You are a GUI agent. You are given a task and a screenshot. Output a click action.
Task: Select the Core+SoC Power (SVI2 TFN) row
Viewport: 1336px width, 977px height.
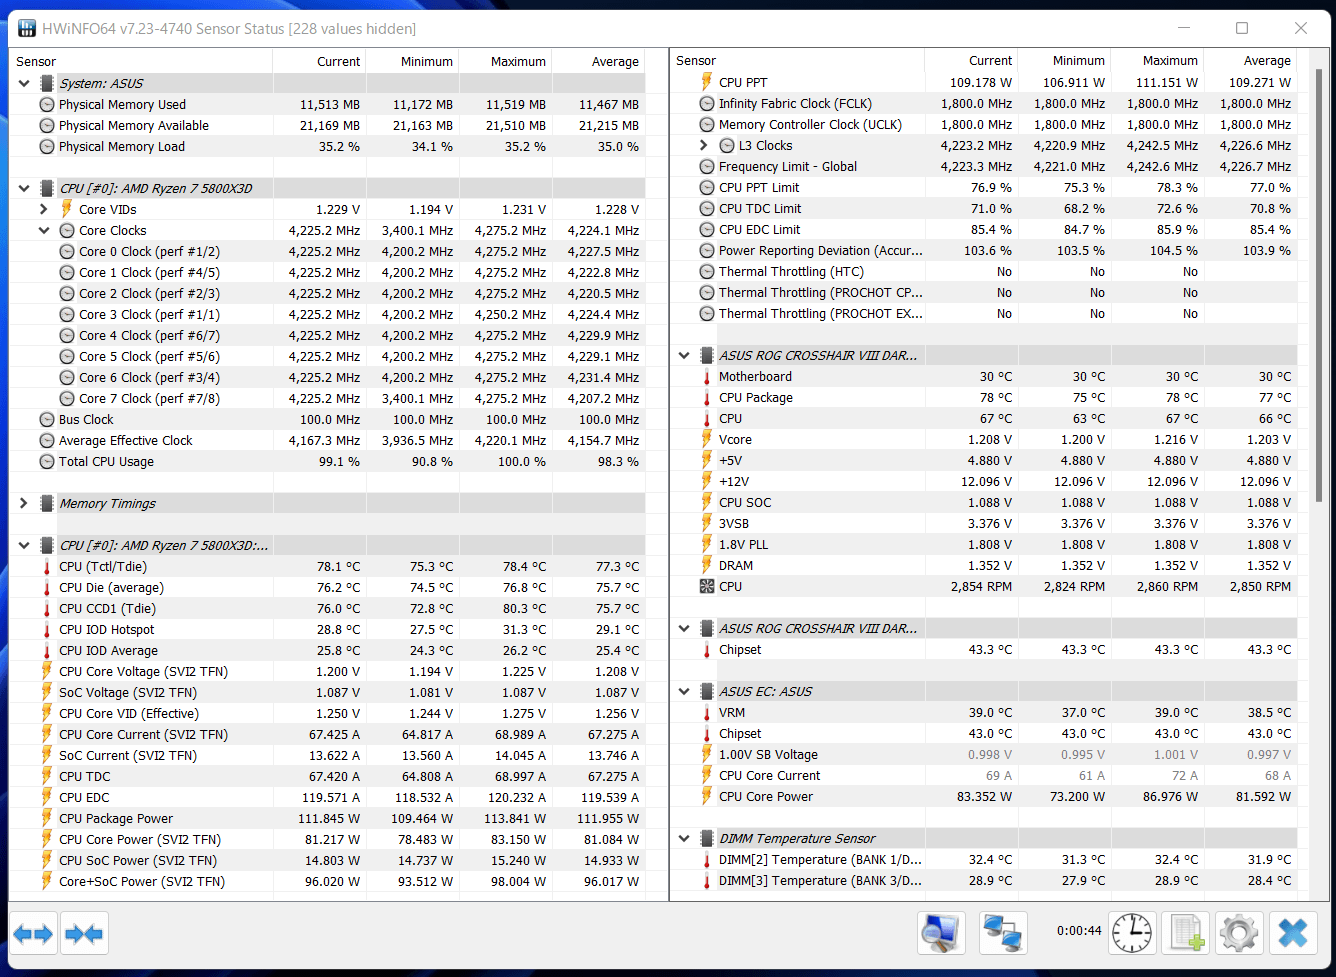coord(327,882)
